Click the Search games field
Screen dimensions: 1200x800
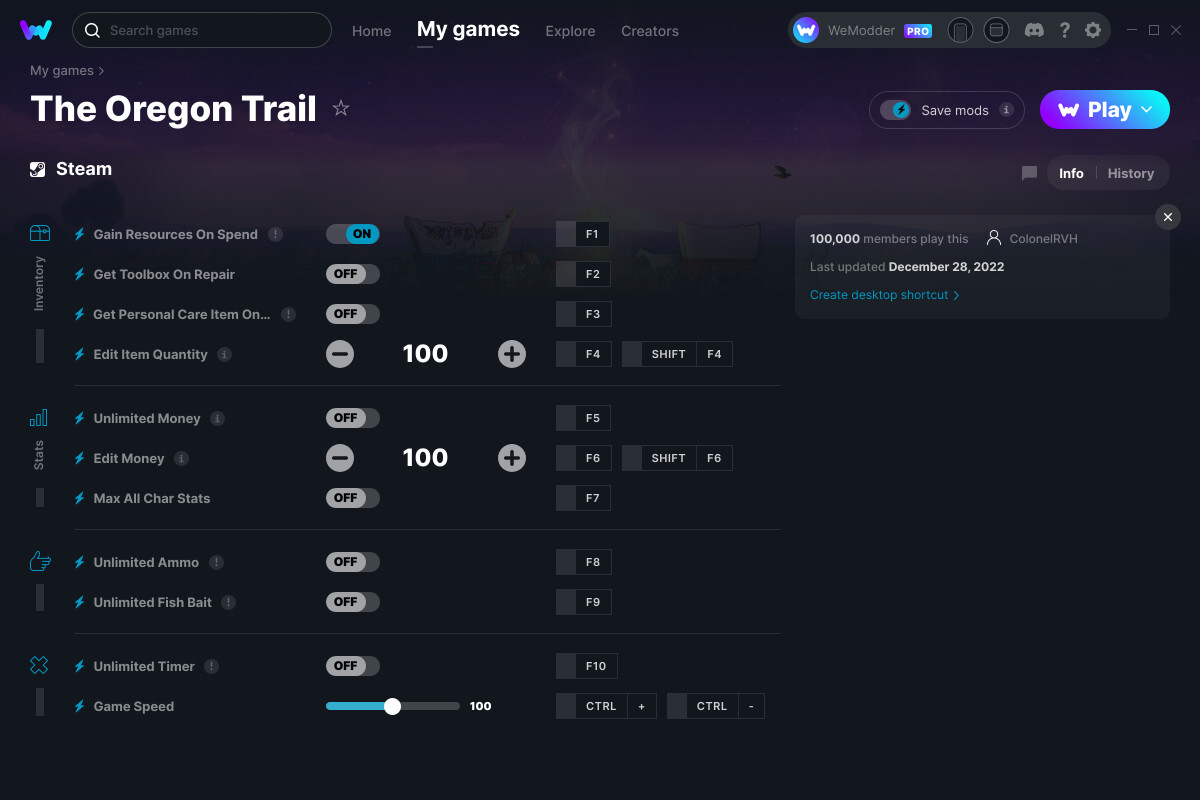pyautogui.click(x=202, y=30)
